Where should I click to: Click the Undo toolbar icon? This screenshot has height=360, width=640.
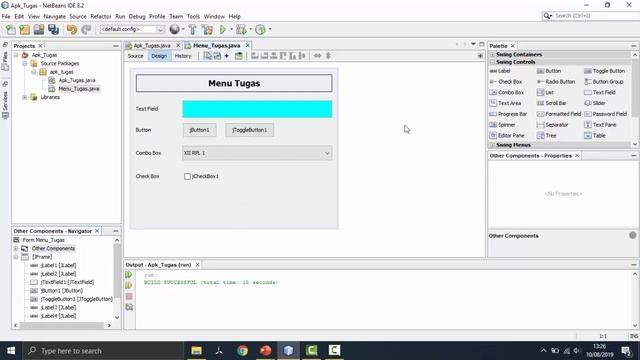click(x=72, y=29)
